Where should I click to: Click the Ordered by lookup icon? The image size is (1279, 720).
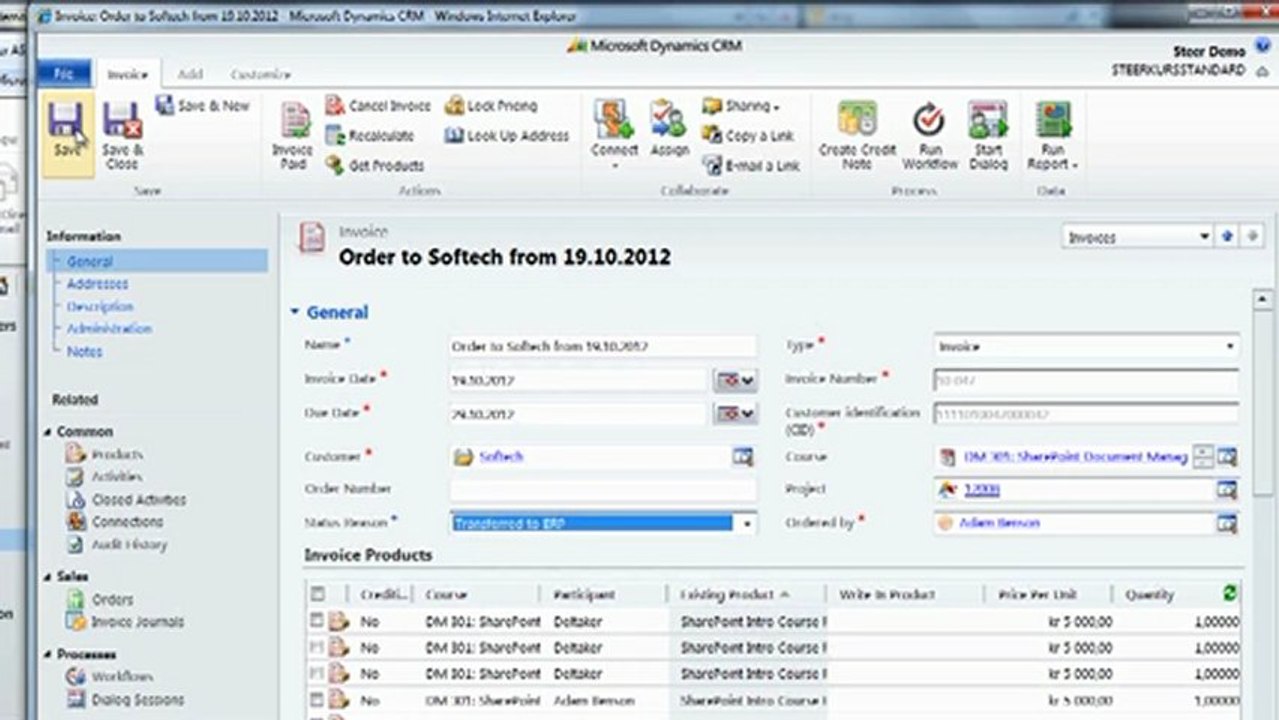(x=1228, y=523)
